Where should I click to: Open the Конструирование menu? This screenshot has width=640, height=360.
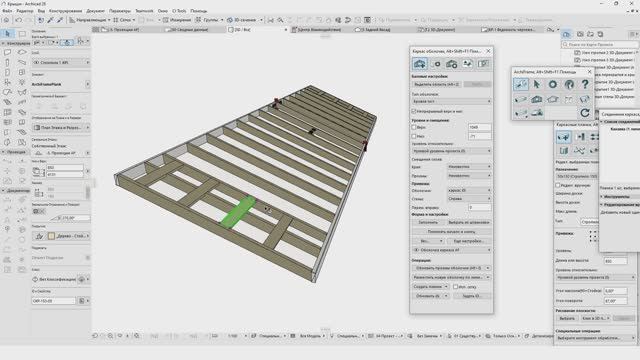click(x=65, y=11)
